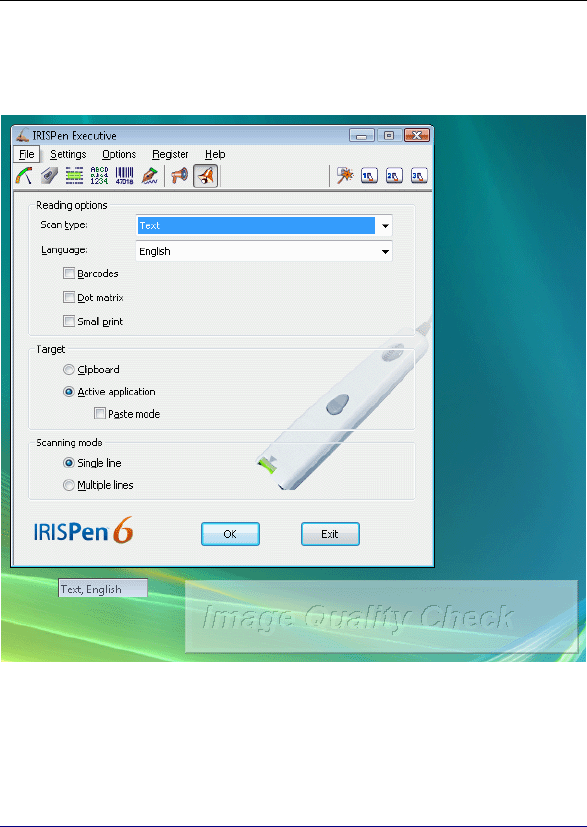This screenshot has width=587, height=827.
Task: Click the magic wand wizard icon
Action: coord(345,176)
